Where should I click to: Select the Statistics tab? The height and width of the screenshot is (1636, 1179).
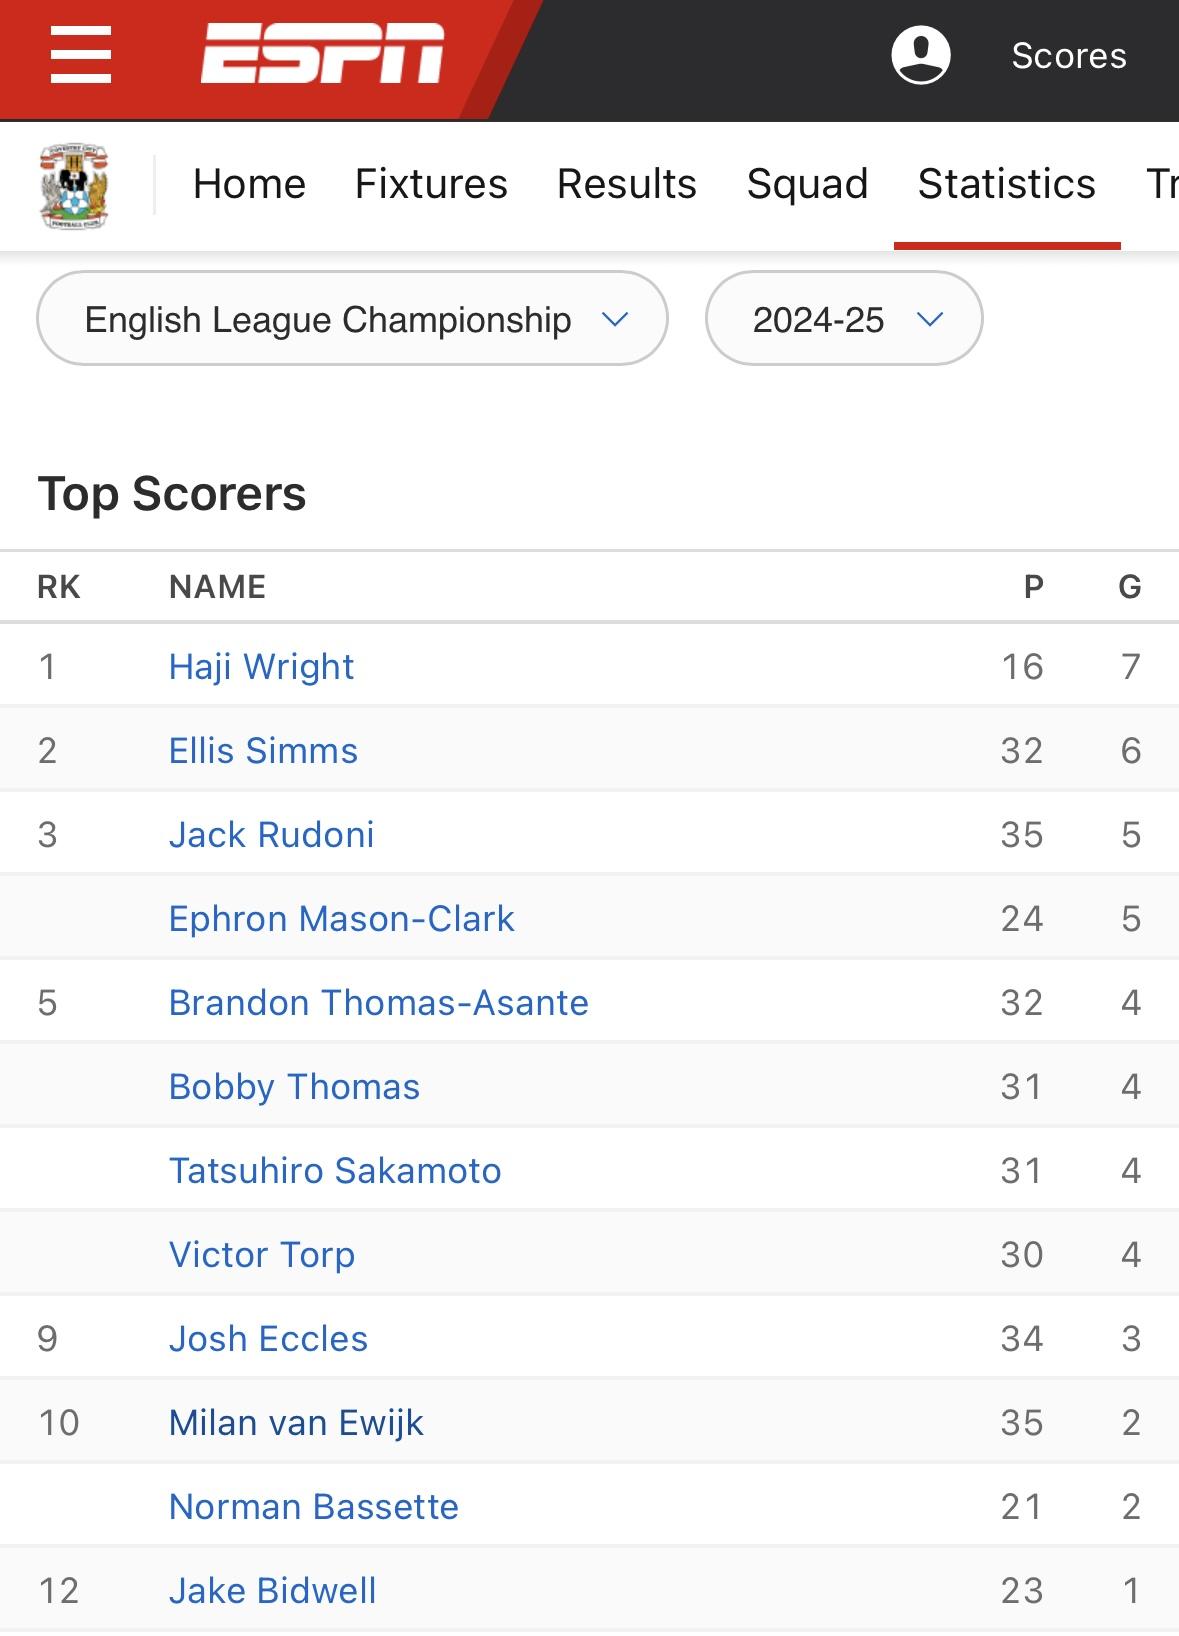(1007, 184)
